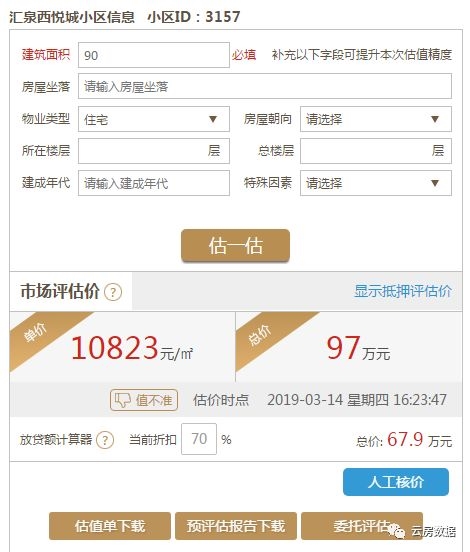Image resolution: width=470 pixels, height=552 pixels.
Task: Click the 10823 元/㎡ unit price value
Action: 132,348
